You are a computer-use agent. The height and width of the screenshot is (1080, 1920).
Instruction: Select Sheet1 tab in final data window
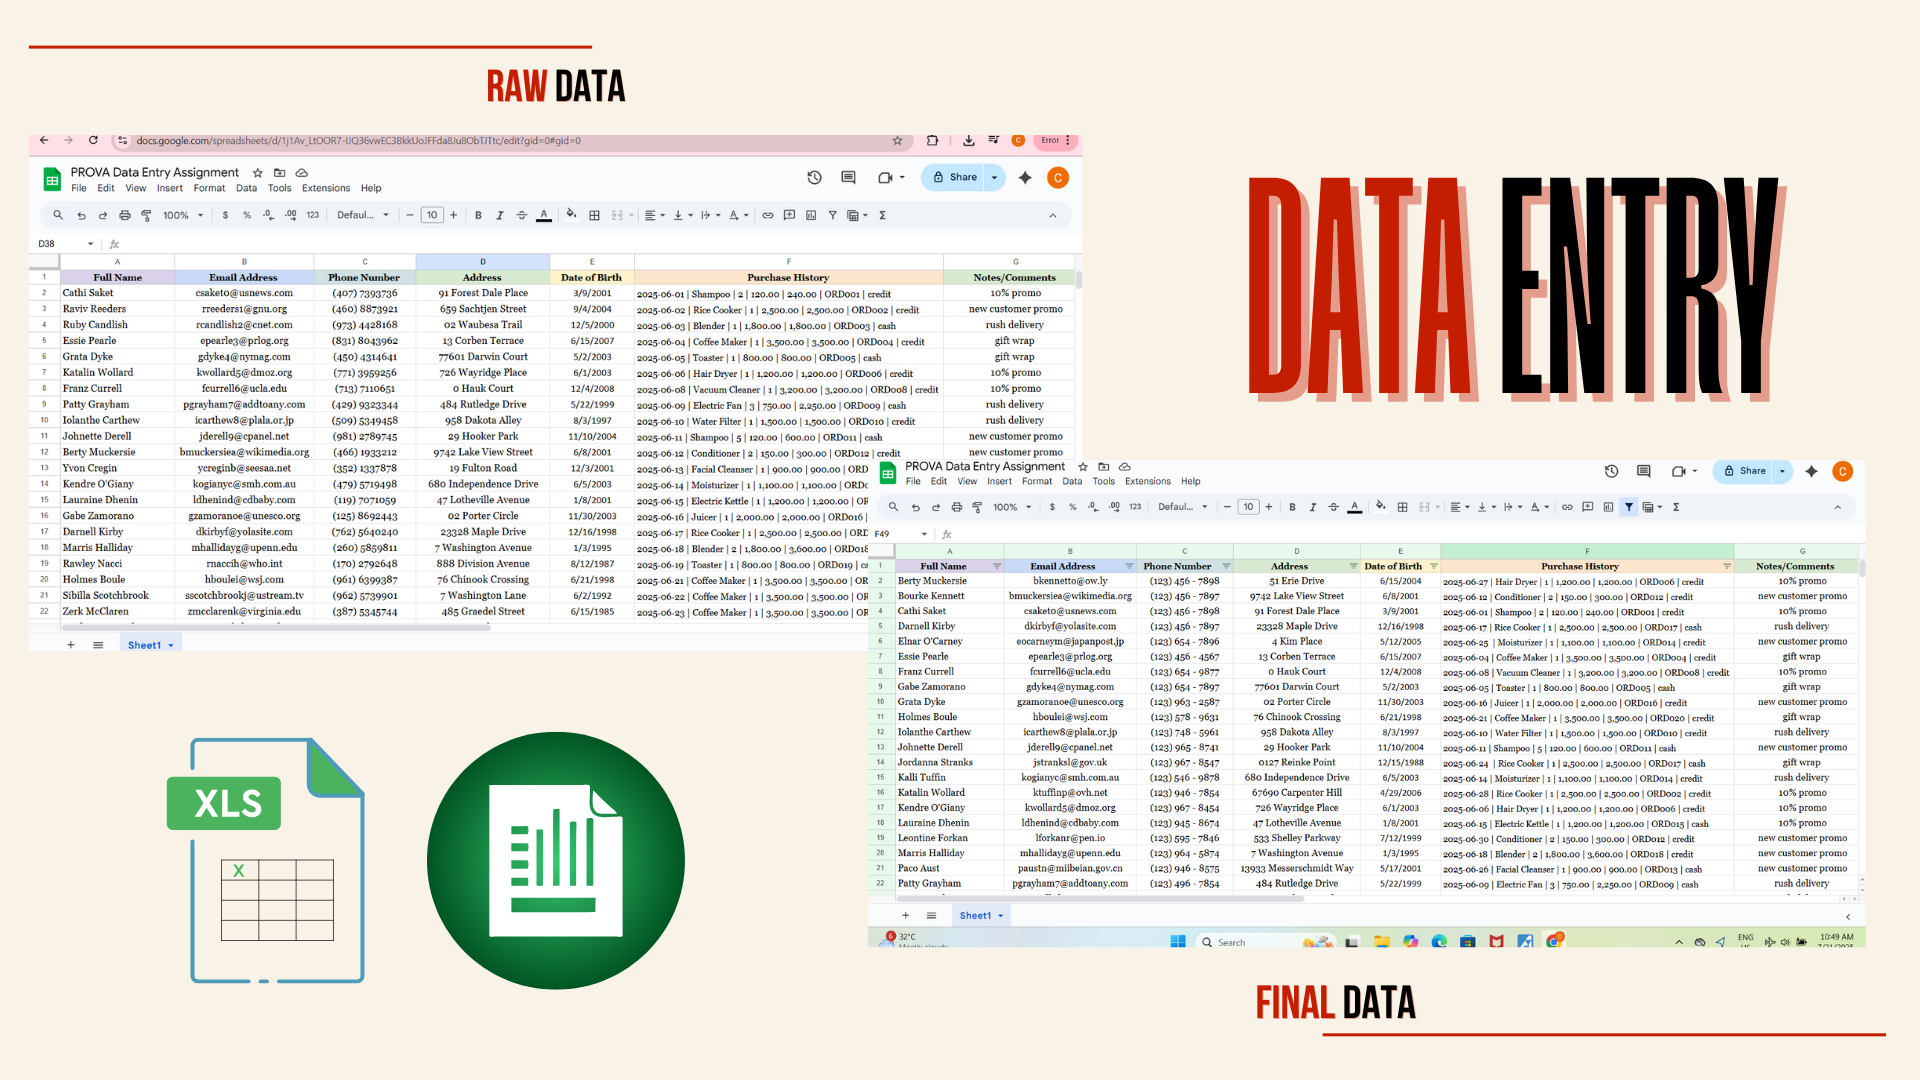click(x=980, y=915)
